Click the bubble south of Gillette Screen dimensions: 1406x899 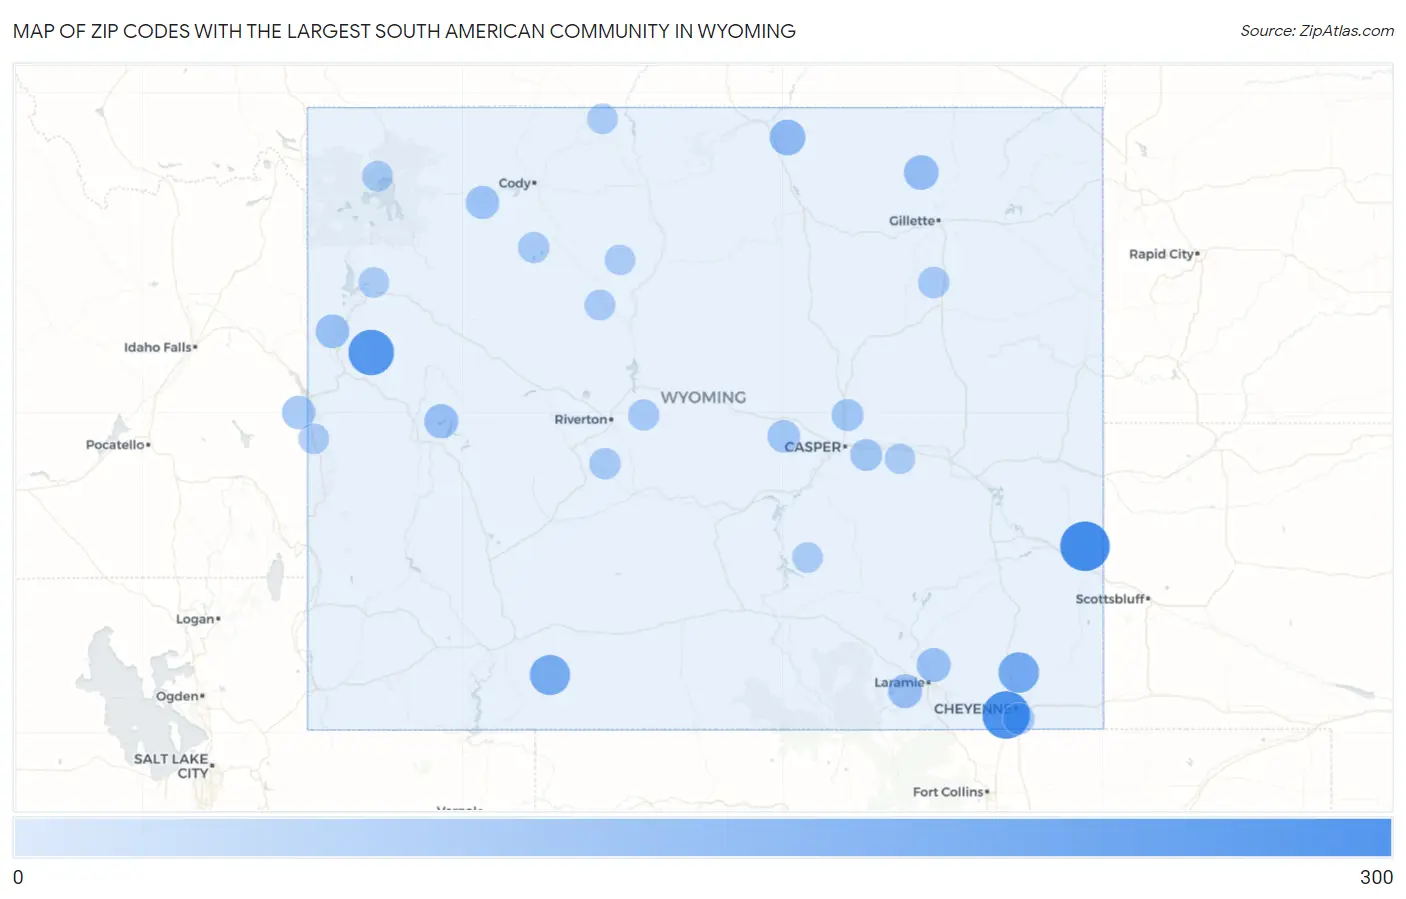(x=933, y=282)
